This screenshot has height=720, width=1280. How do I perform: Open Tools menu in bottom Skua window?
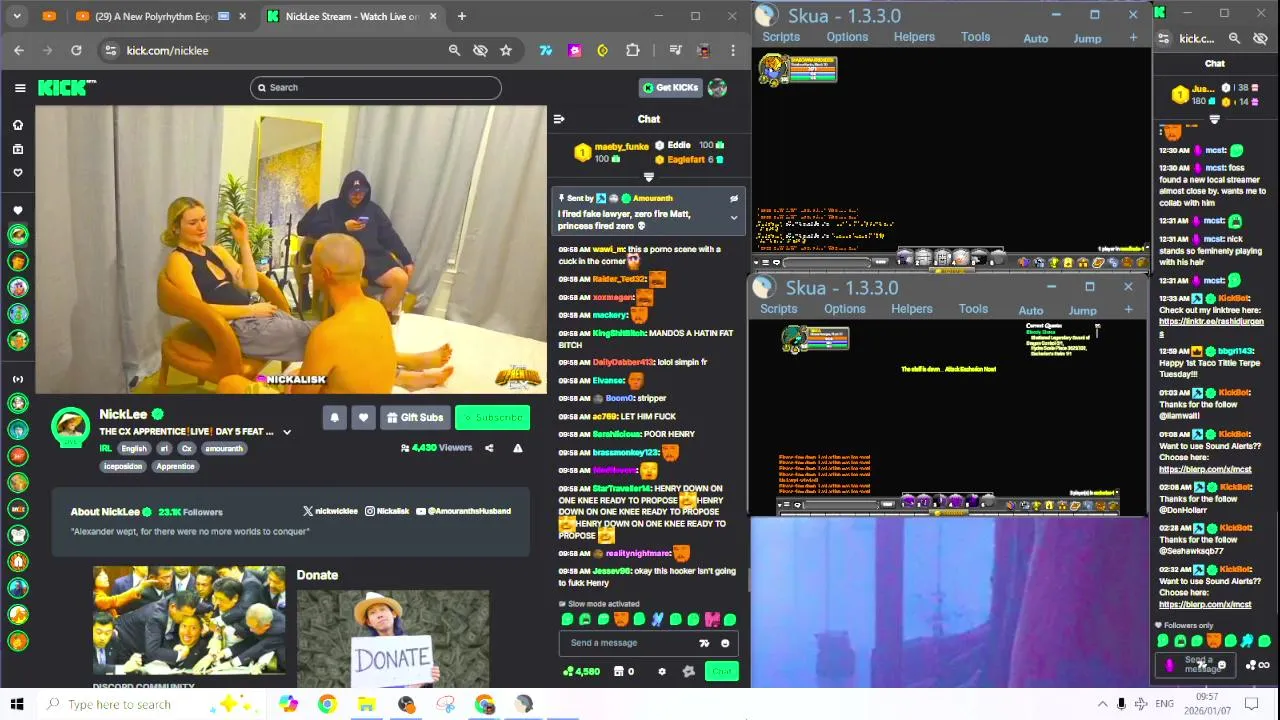click(x=973, y=309)
